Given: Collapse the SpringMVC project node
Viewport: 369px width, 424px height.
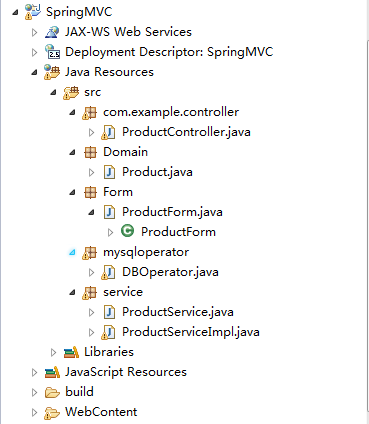Looking at the screenshot, I should click(15, 13).
